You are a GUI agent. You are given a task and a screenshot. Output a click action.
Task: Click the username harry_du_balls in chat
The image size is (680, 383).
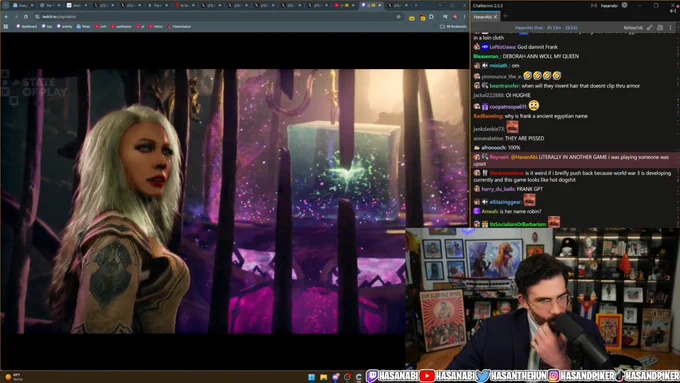(x=498, y=189)
